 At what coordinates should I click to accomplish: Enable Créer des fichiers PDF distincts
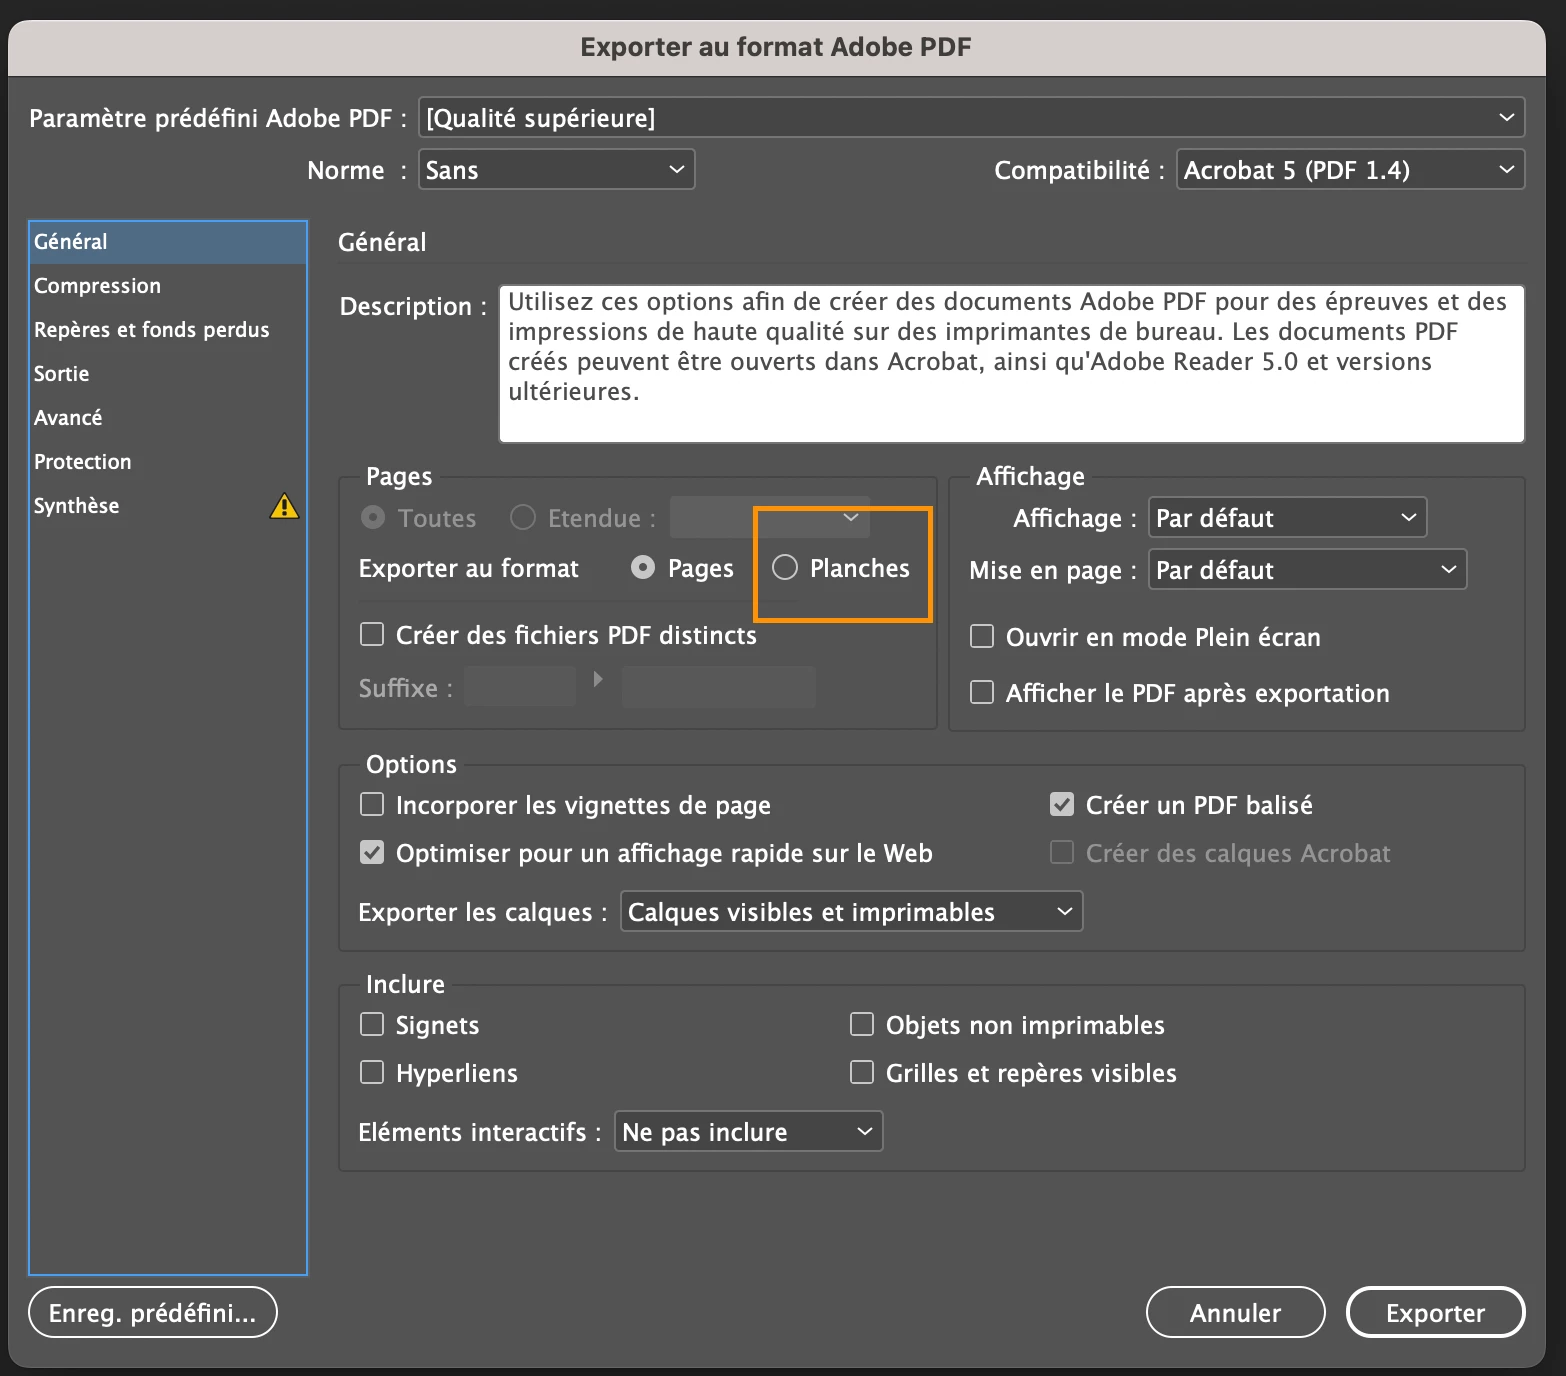tap(372, 635)
